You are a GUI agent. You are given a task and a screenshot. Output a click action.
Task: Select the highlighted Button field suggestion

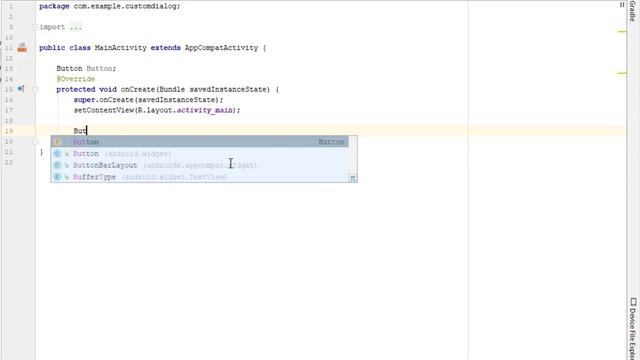click(x=200, y=142)
